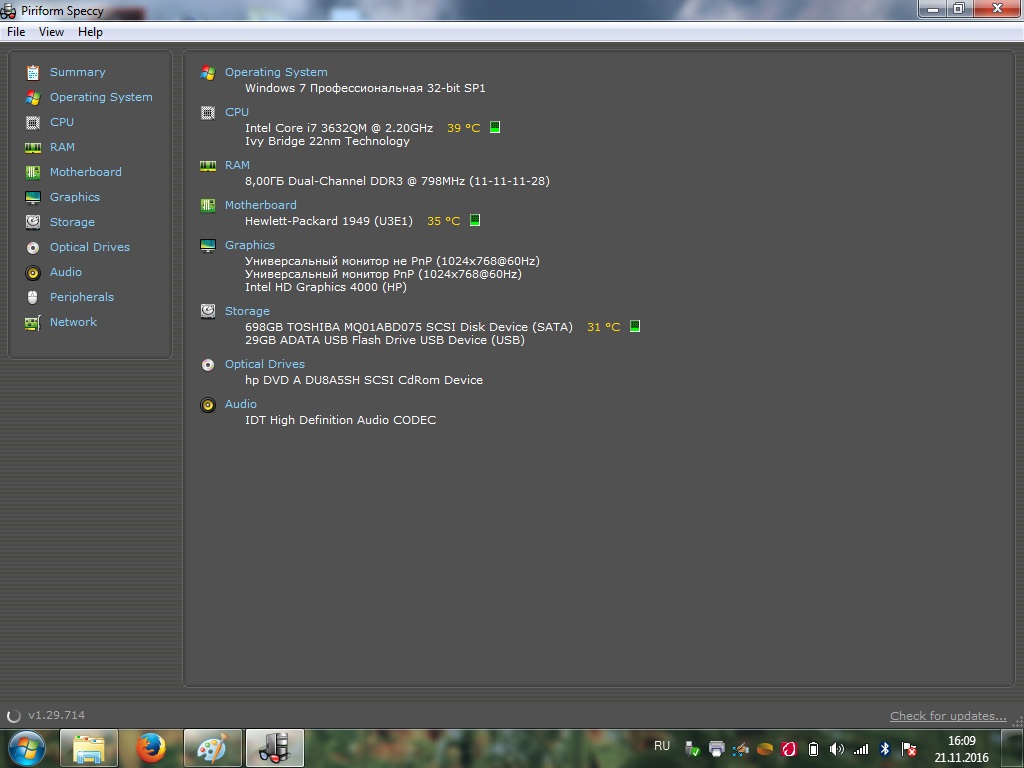Viewport: 1024px width, 768px height.
Task: Click the Graphics monitor icon in main panel
Action: (208, 246)
